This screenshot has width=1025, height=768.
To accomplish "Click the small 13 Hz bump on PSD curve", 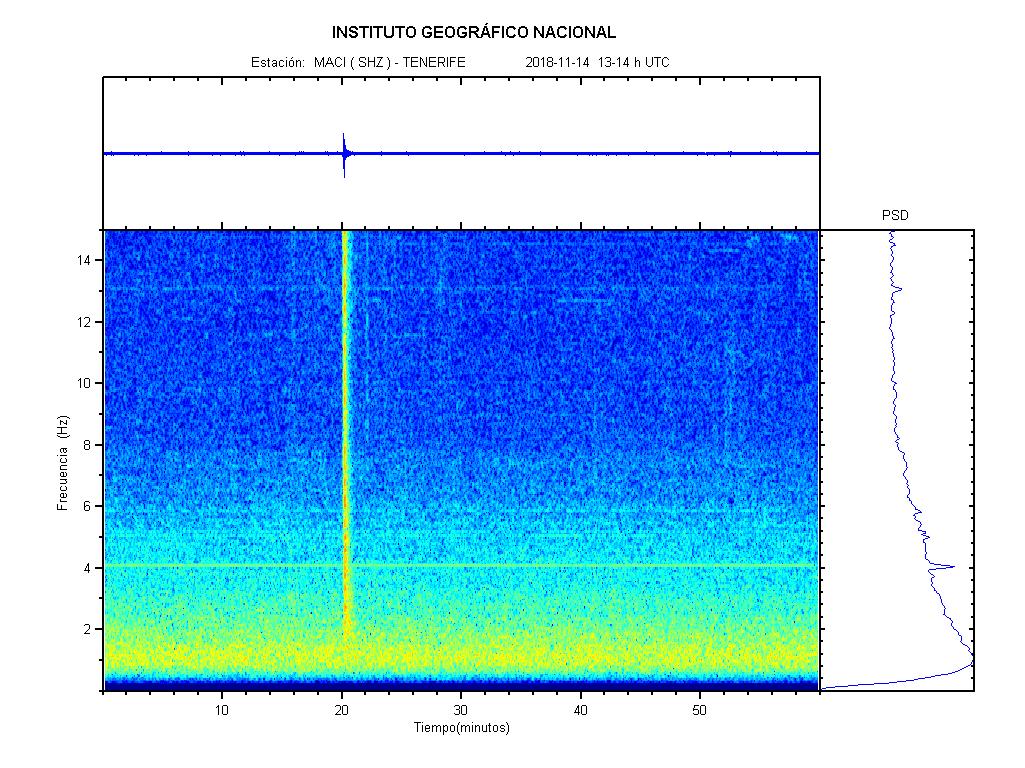I will 900,290.
